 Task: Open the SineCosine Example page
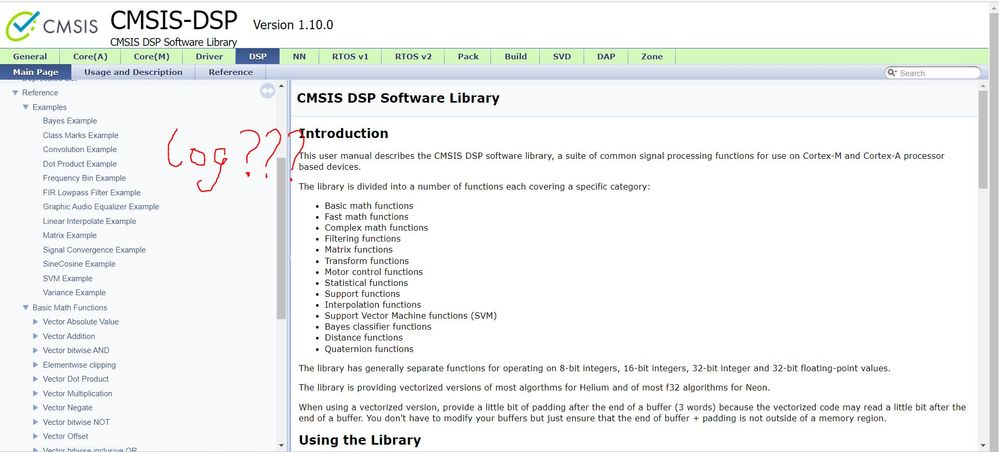point(79,264)
